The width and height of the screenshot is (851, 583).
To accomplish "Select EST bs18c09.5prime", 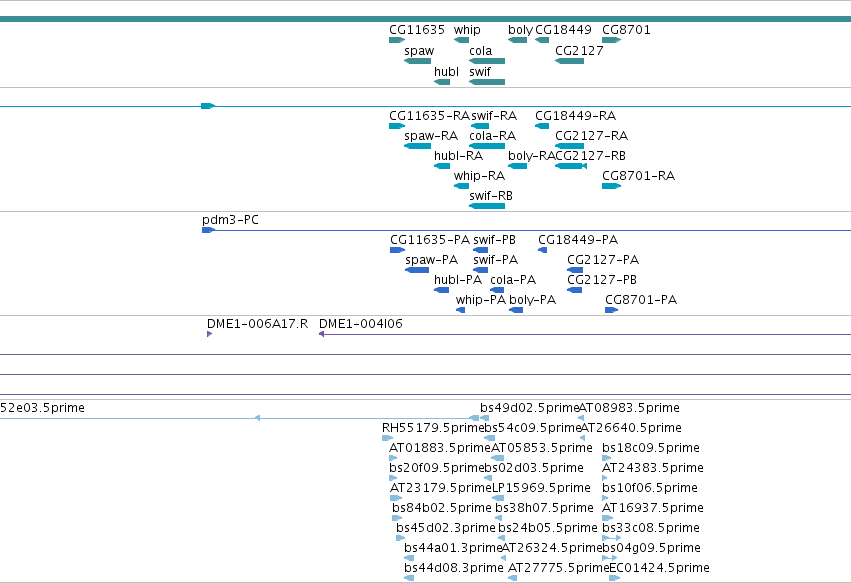I will point(607,458).
